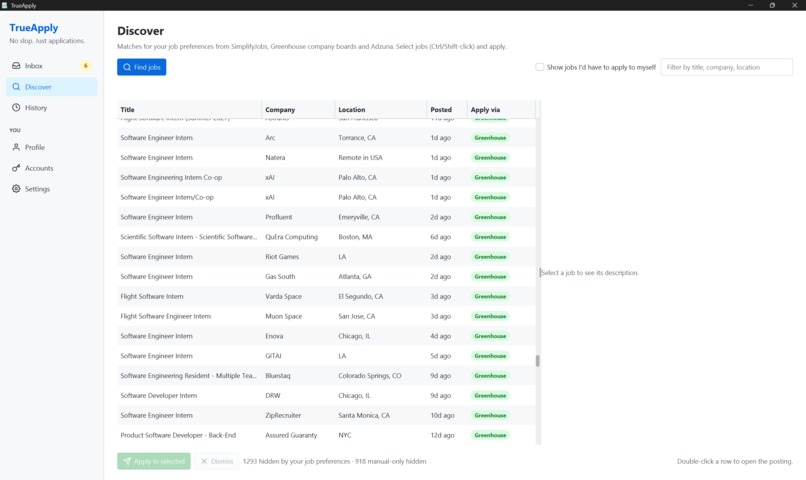Select Software Developer Intern row

point(326,395)
